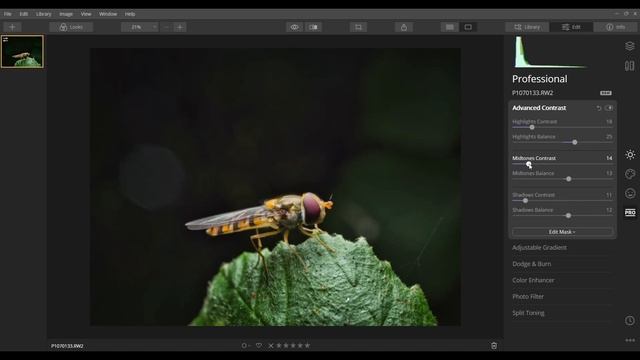Screen dimensions: 640x360
Task: Switch to single image view
Action: tap(468, 27)
